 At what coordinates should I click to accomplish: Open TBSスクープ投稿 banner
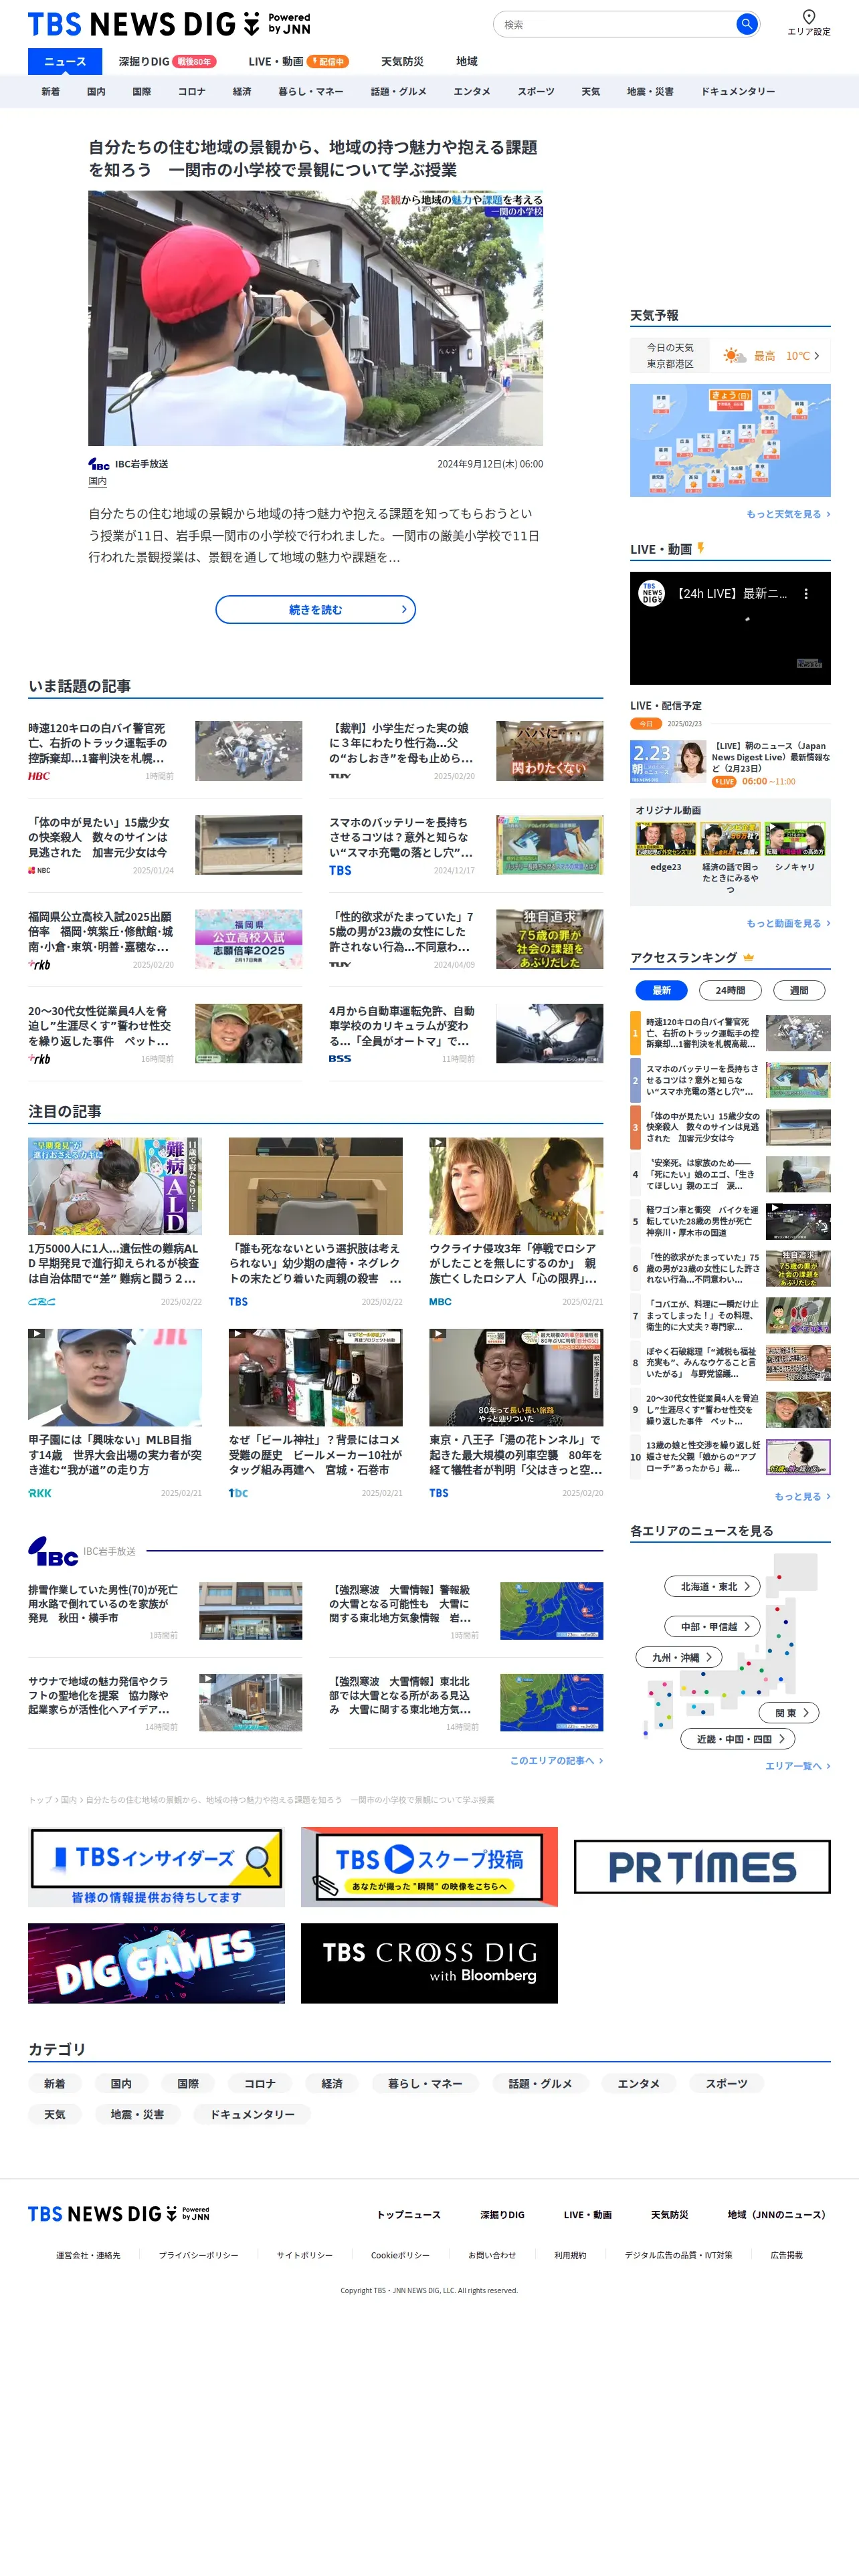coord(429,1866)
